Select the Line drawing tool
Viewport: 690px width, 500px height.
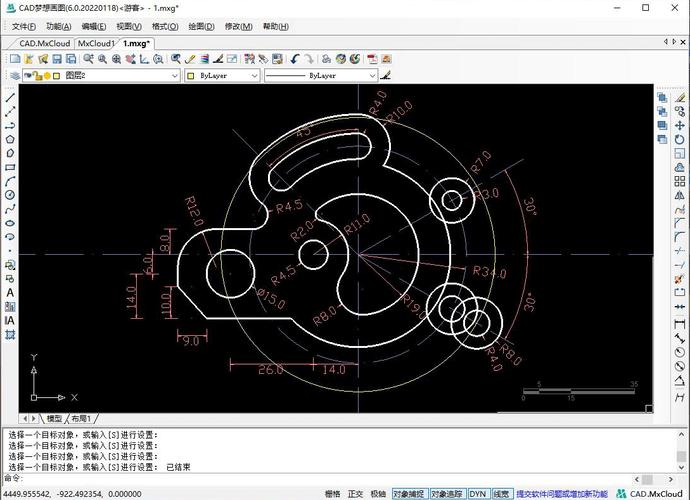10,98
